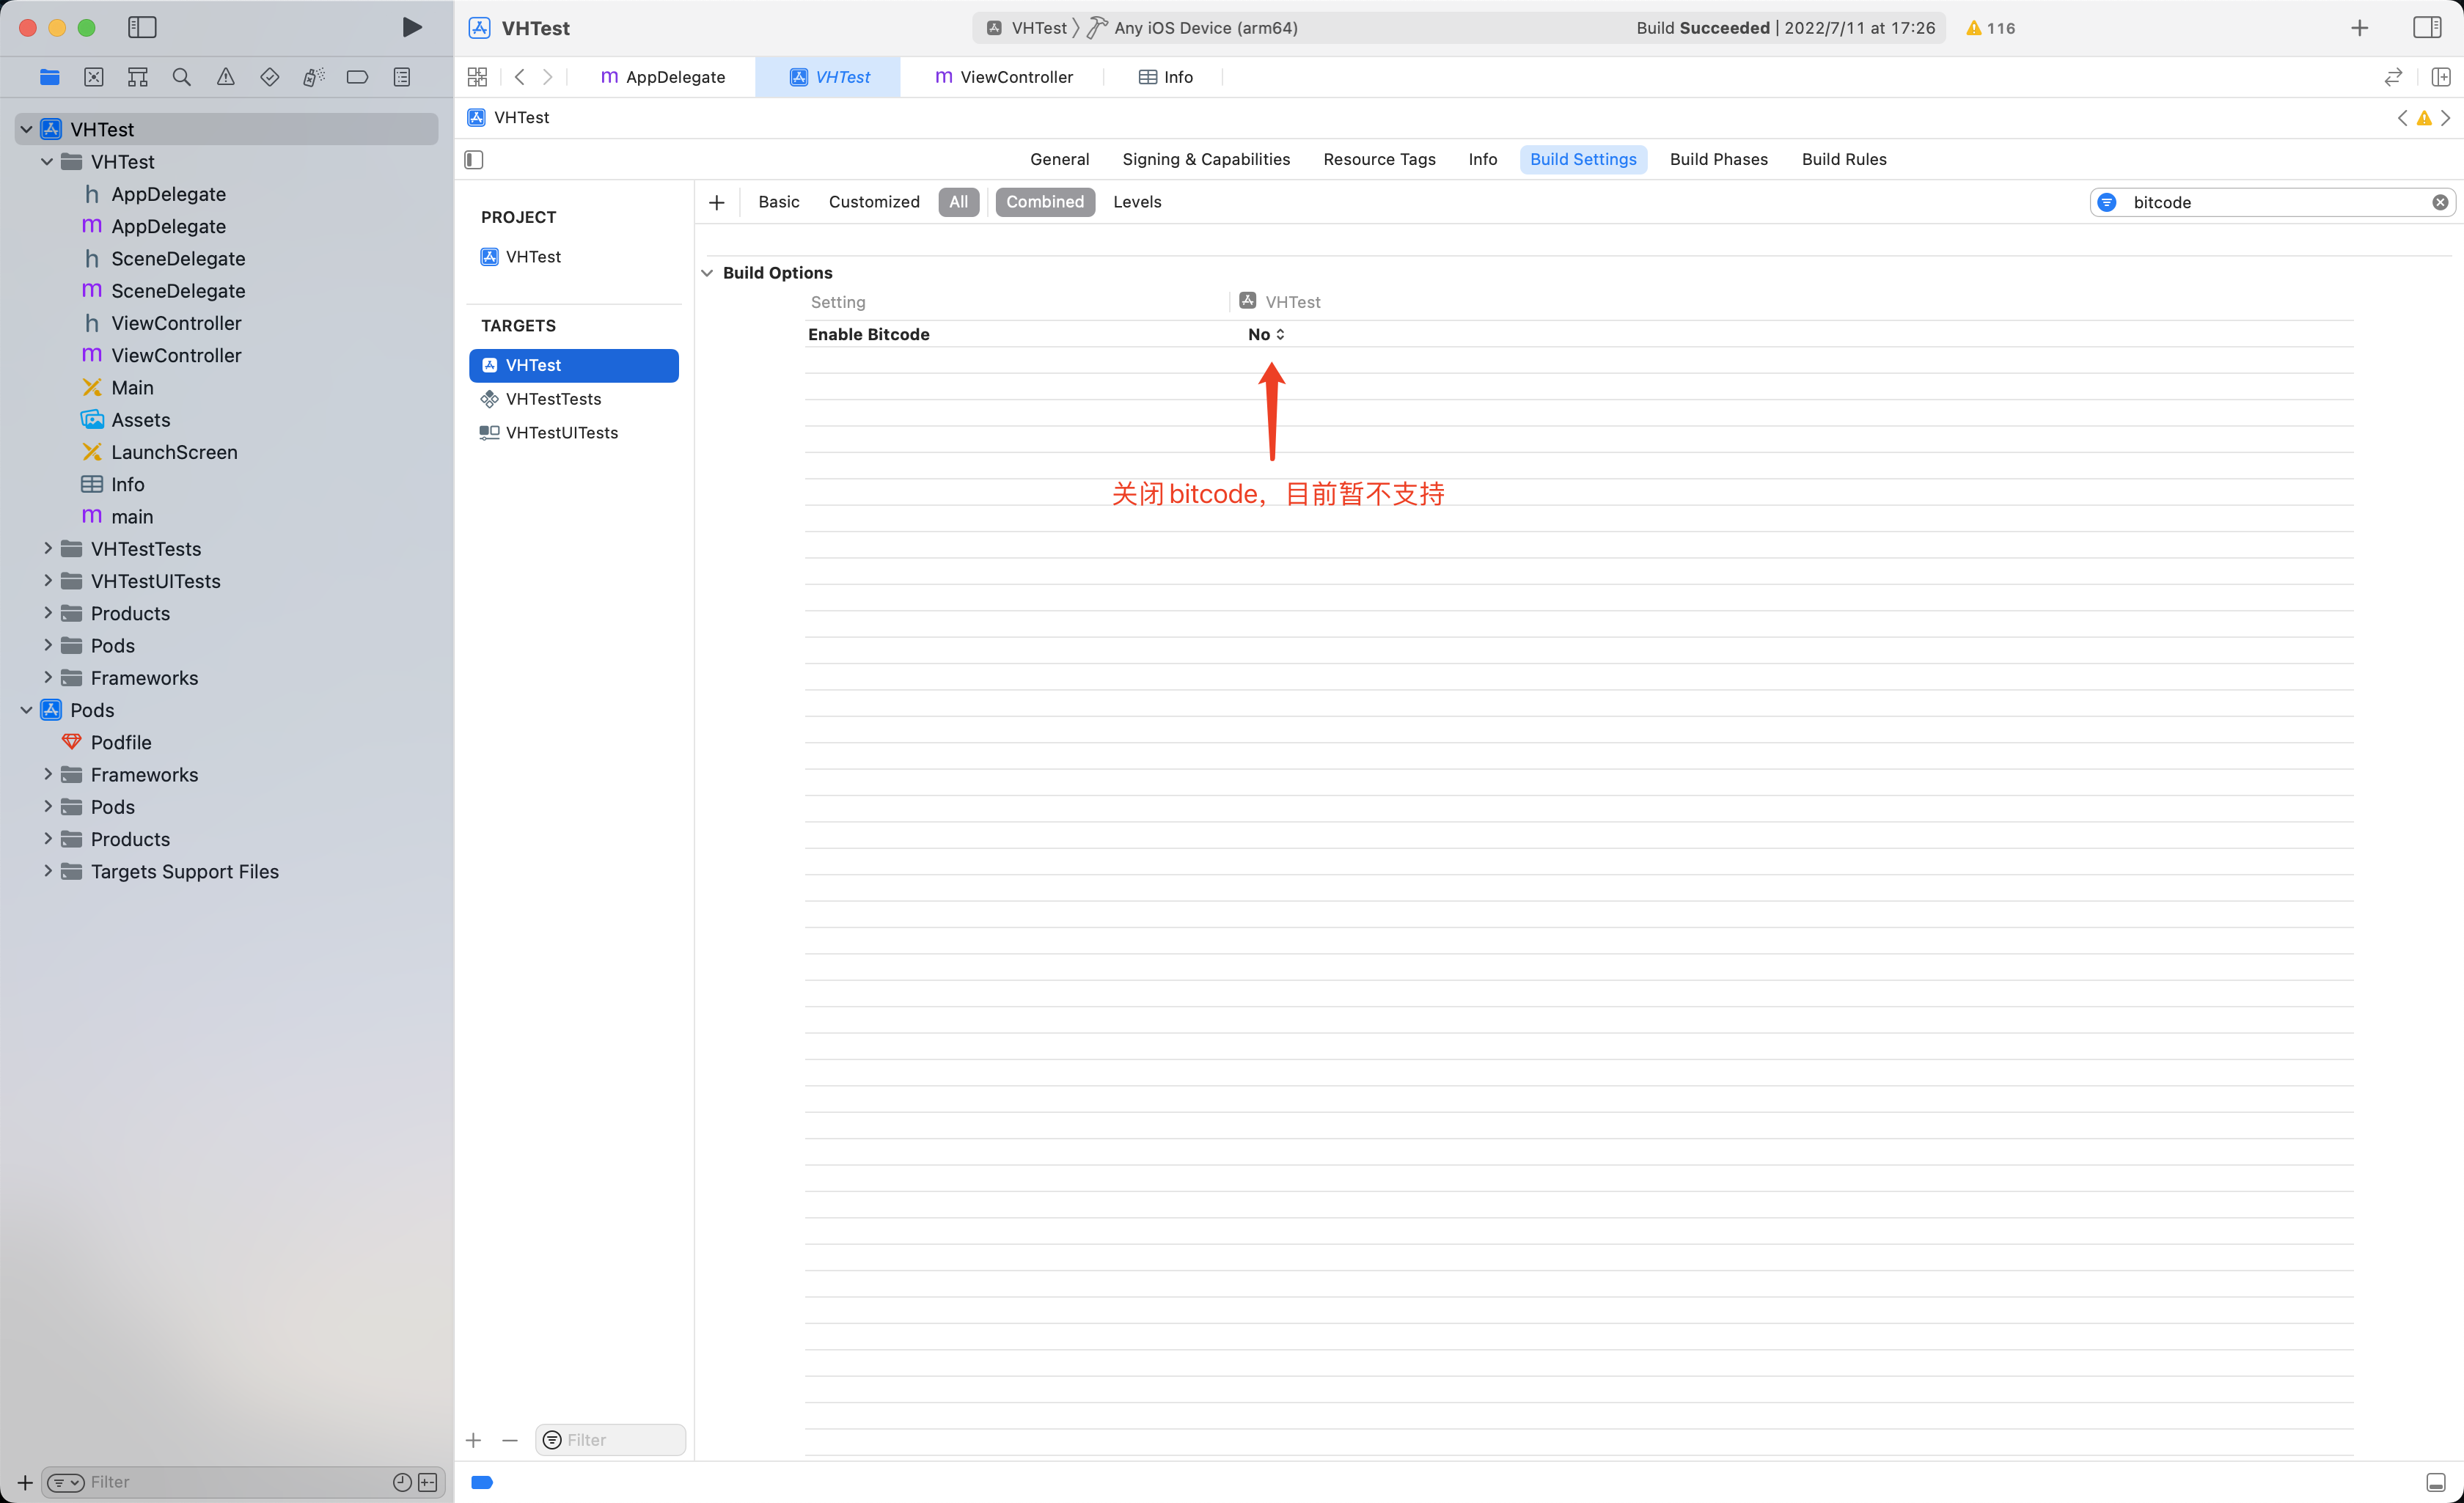The width and height of the screenshot is (2464, 1503).
Task: Add an editor on the right
Action: (2441, 77)
